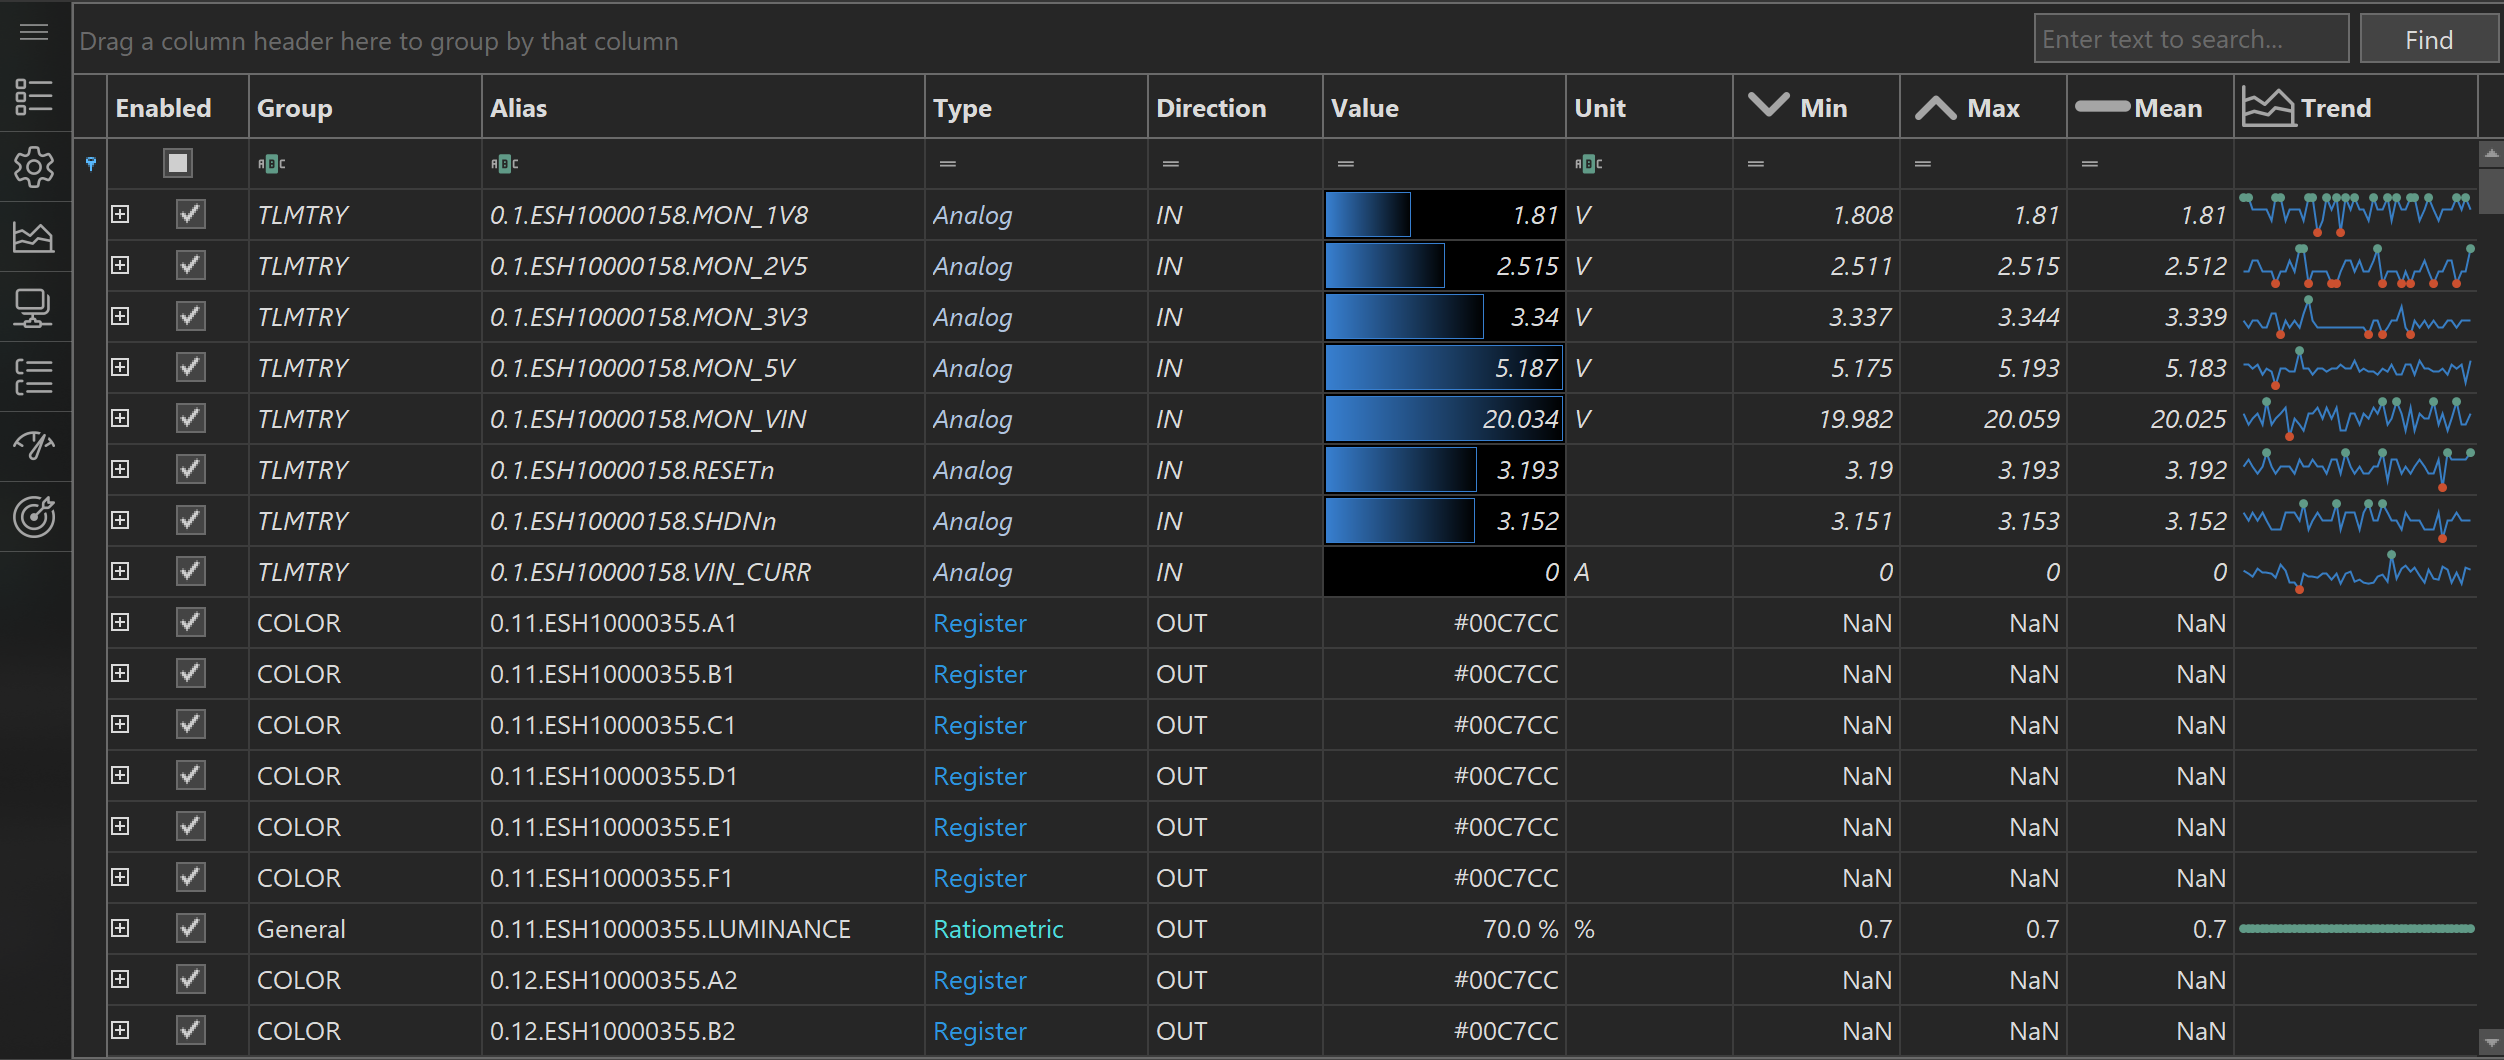2504x1060 pixels.
Task: Open the area chart sidebar icon
Action: click(34, 237)
